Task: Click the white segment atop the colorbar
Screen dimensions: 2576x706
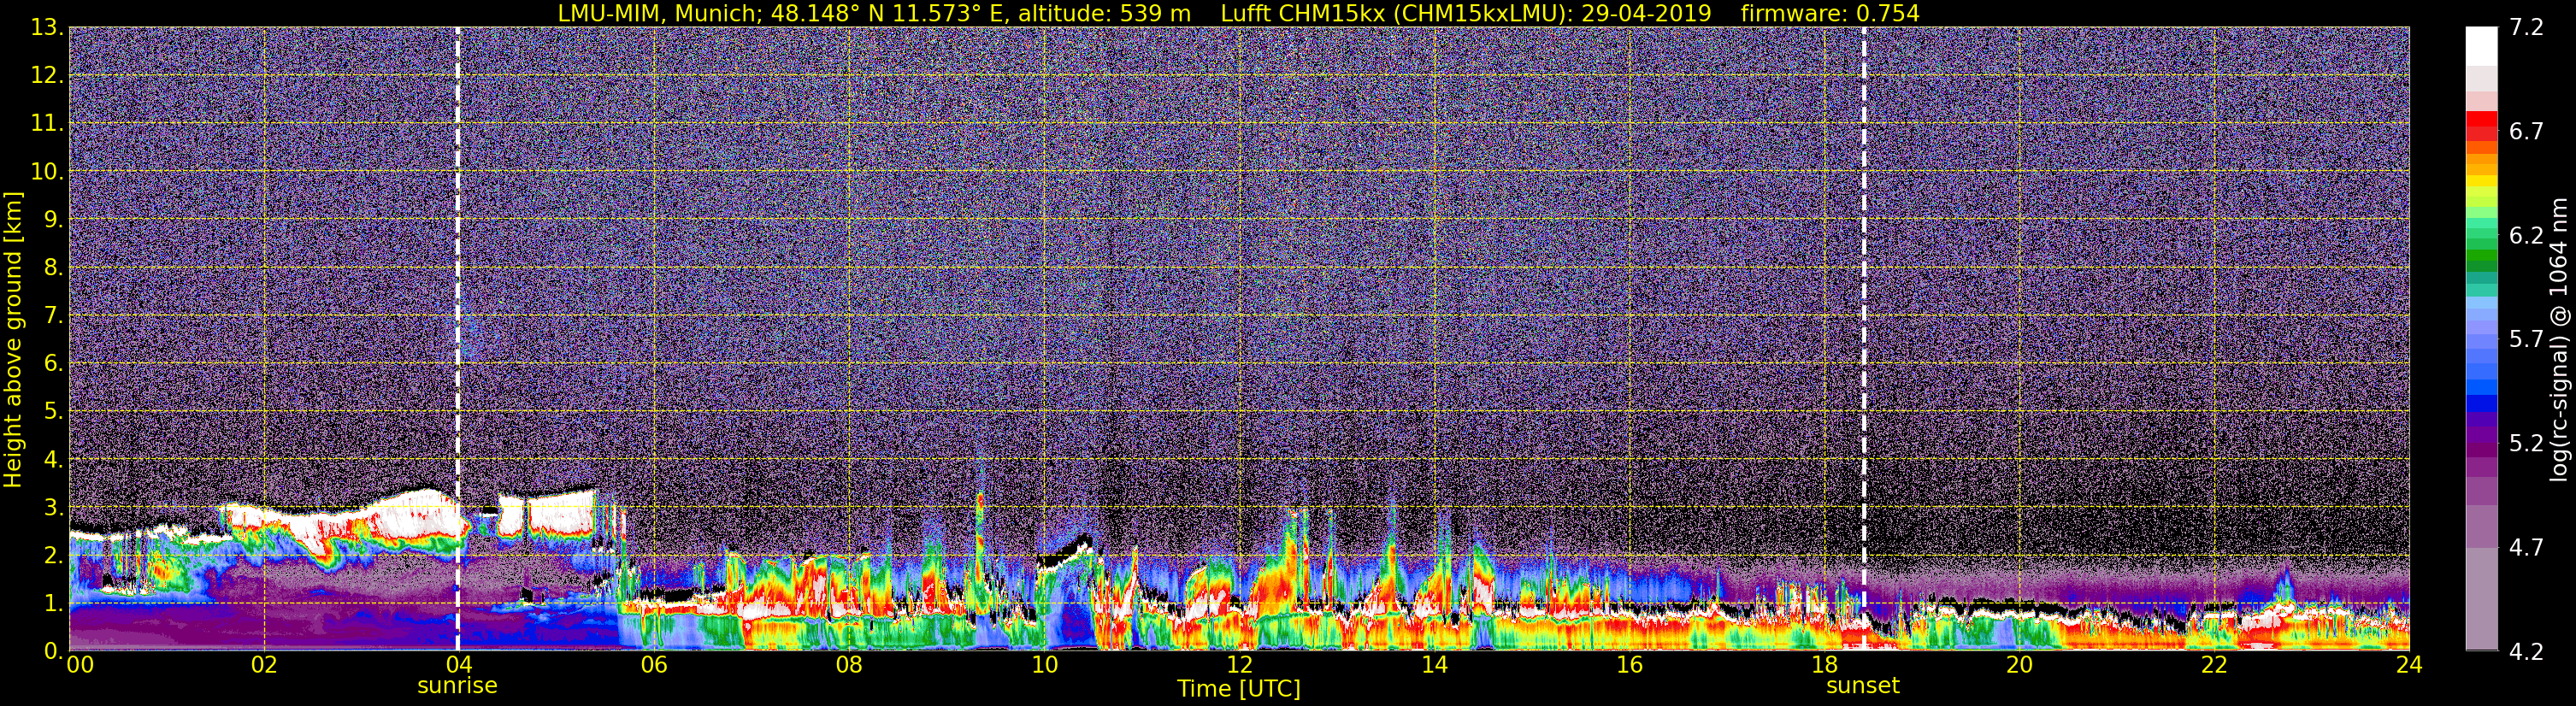Action: 2481,46
